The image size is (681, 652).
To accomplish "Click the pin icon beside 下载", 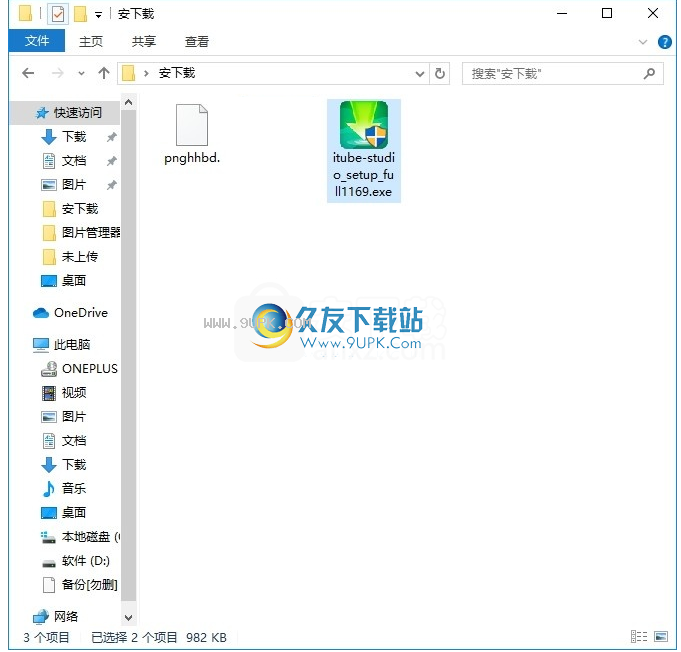I will point(112,137).
